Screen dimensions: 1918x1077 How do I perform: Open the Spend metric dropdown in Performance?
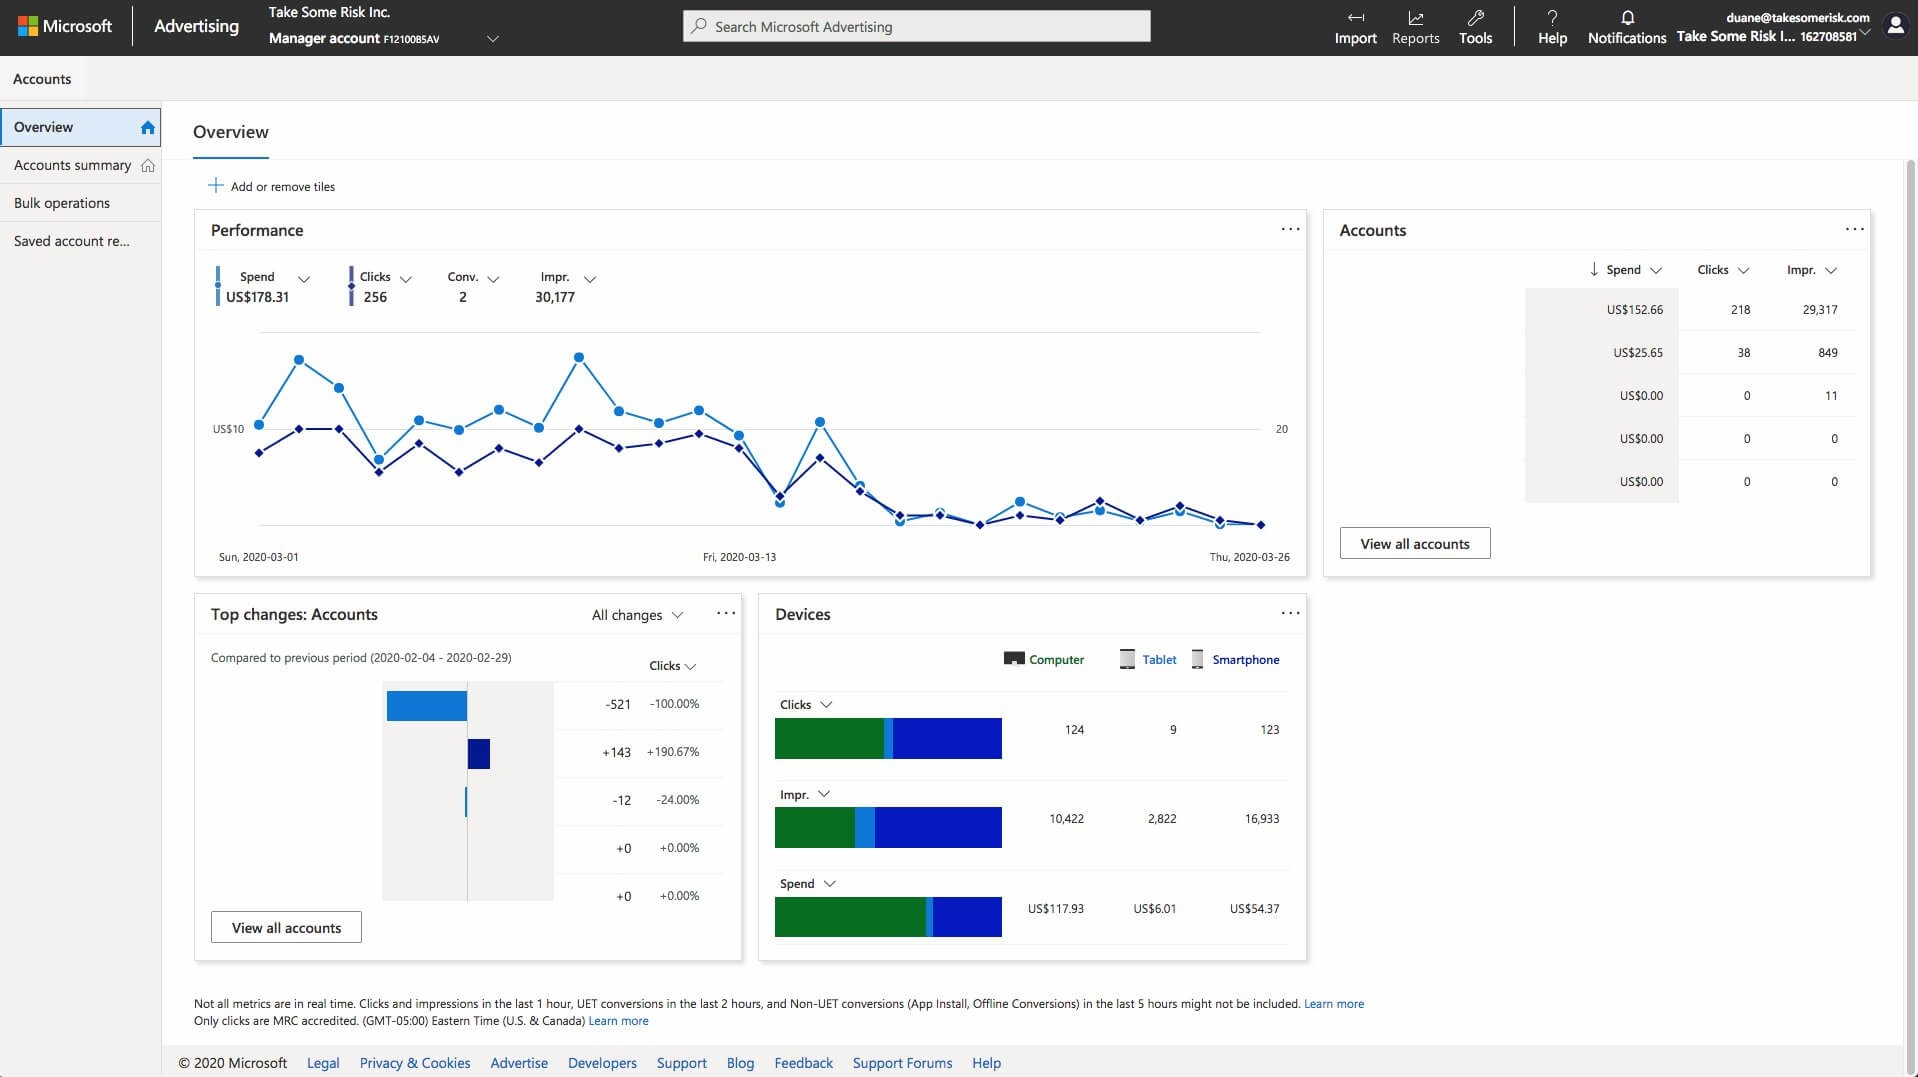[x=304, y=279]
